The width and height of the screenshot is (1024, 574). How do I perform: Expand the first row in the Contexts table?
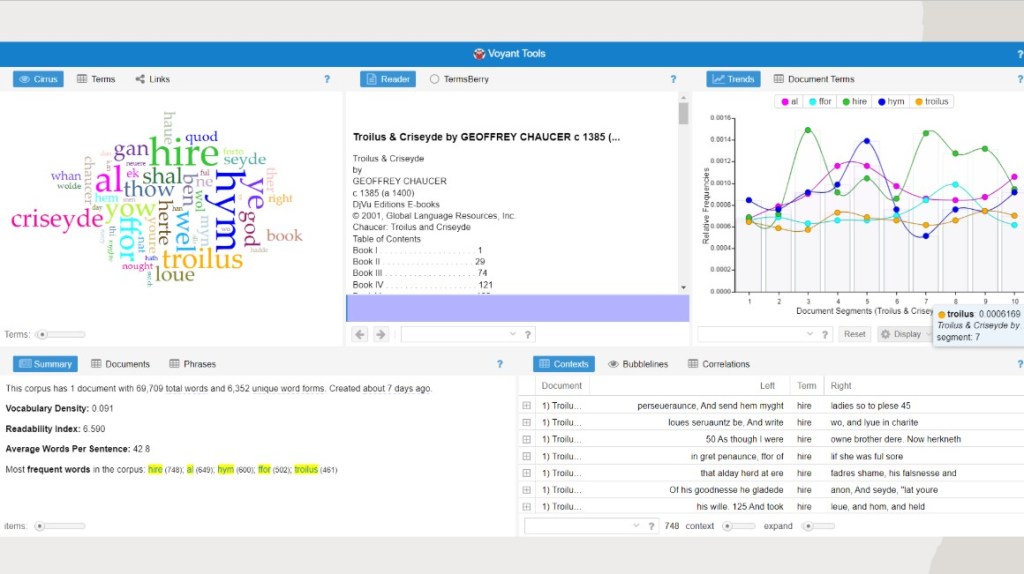coord(526,406)
